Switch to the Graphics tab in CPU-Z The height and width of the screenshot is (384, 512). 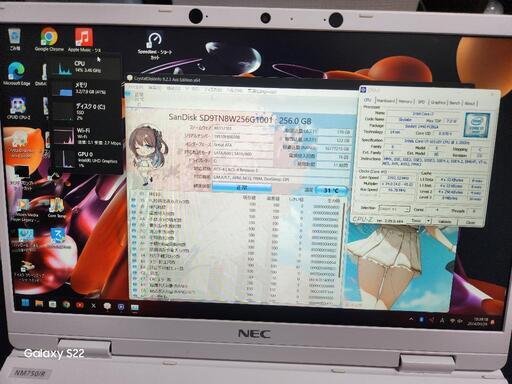(x=438, y=102)
